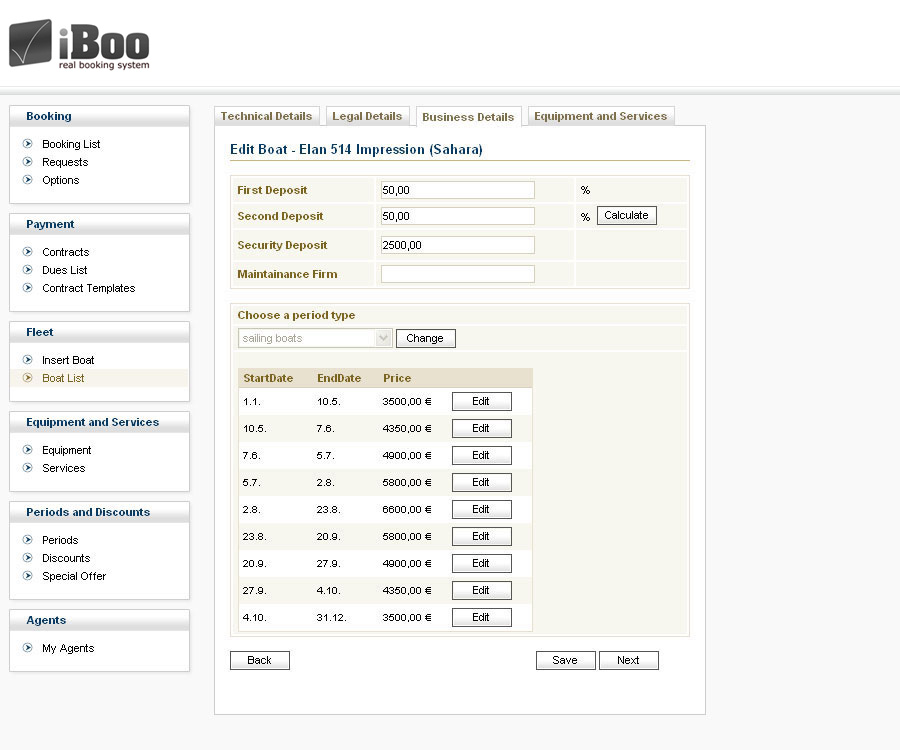Click arrow icon next to My Agents
Viewport: 900px width, 750px height.
(x=28, y=648)
